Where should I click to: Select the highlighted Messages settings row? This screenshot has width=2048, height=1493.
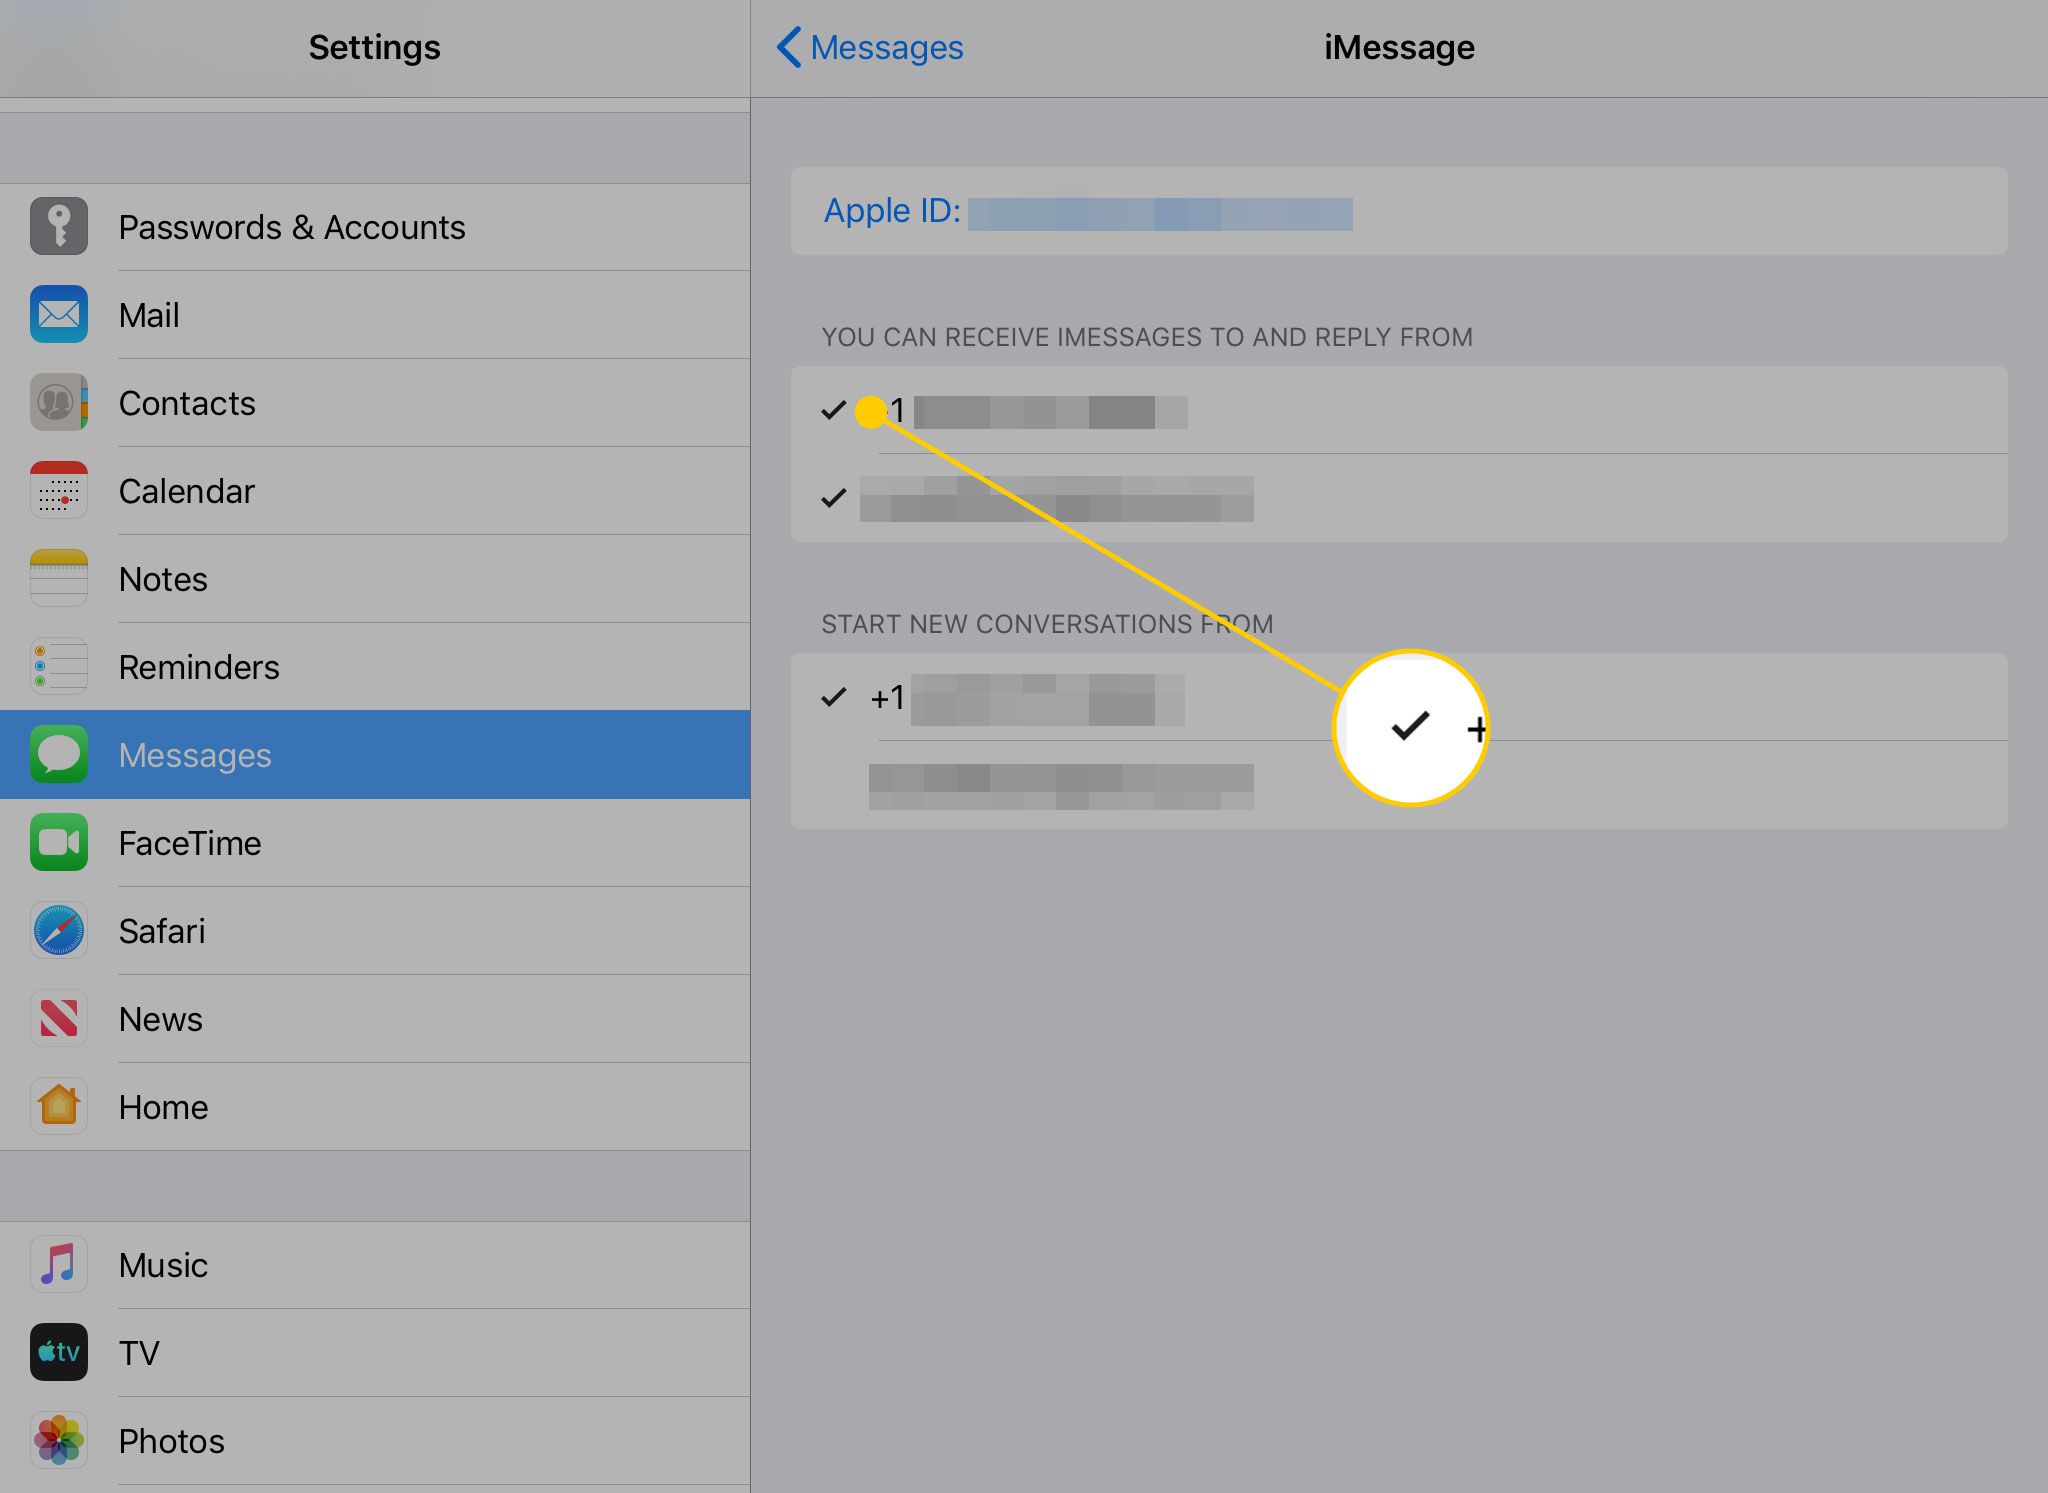[375, 755]
